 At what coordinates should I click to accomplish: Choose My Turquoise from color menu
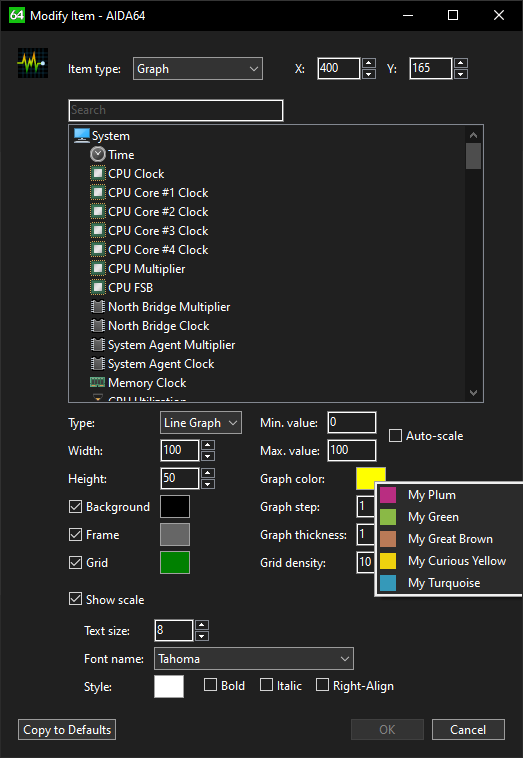(x=449, y=583)
